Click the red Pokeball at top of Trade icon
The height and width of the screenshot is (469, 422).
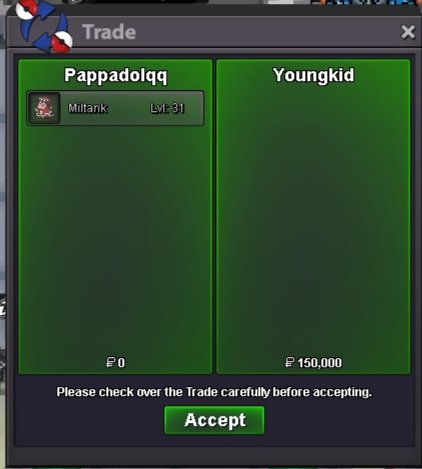[26, 9]
